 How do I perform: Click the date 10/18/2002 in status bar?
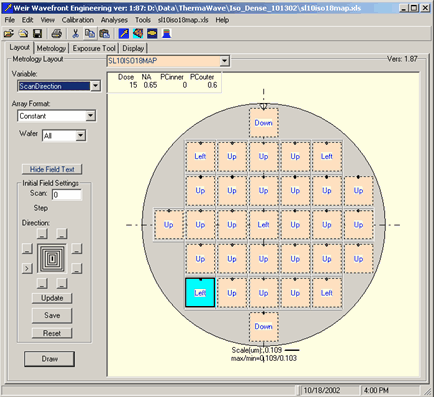322,390
